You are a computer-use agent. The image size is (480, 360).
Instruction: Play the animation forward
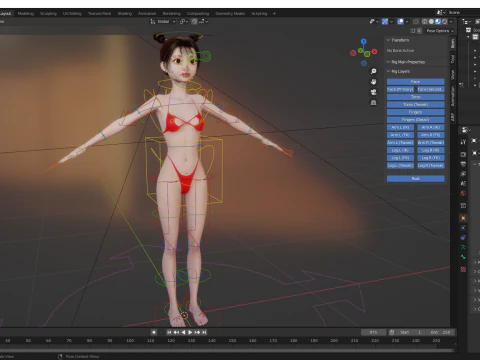190,332
